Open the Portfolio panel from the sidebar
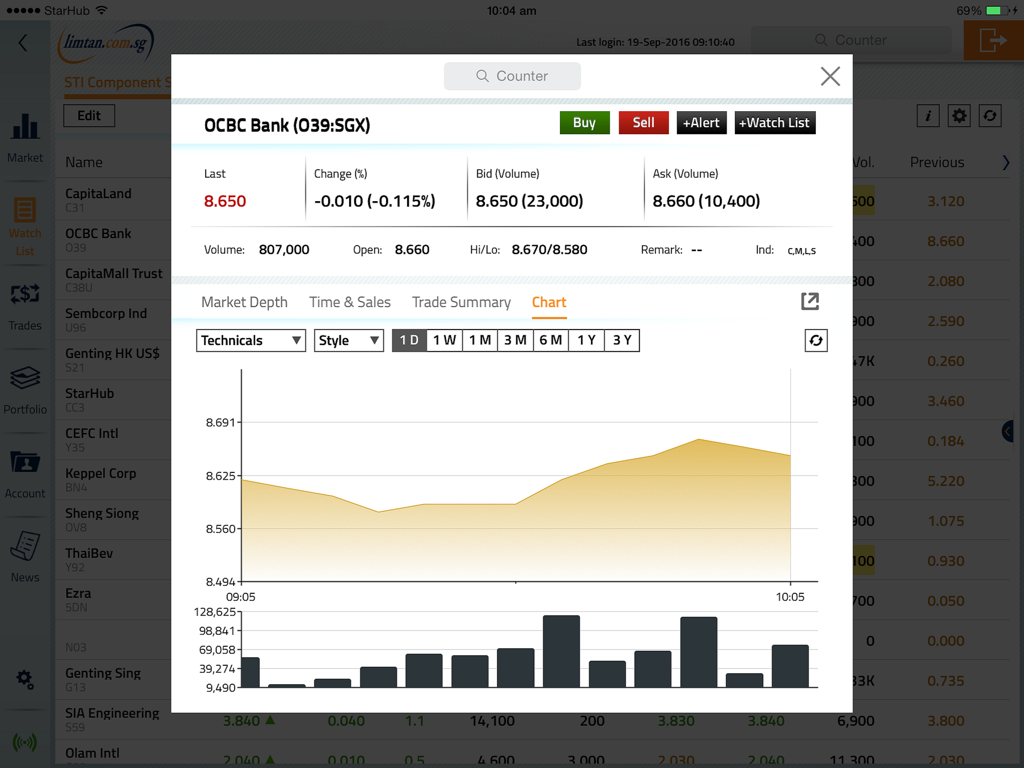1024x768 pixels. pos(25,385)
